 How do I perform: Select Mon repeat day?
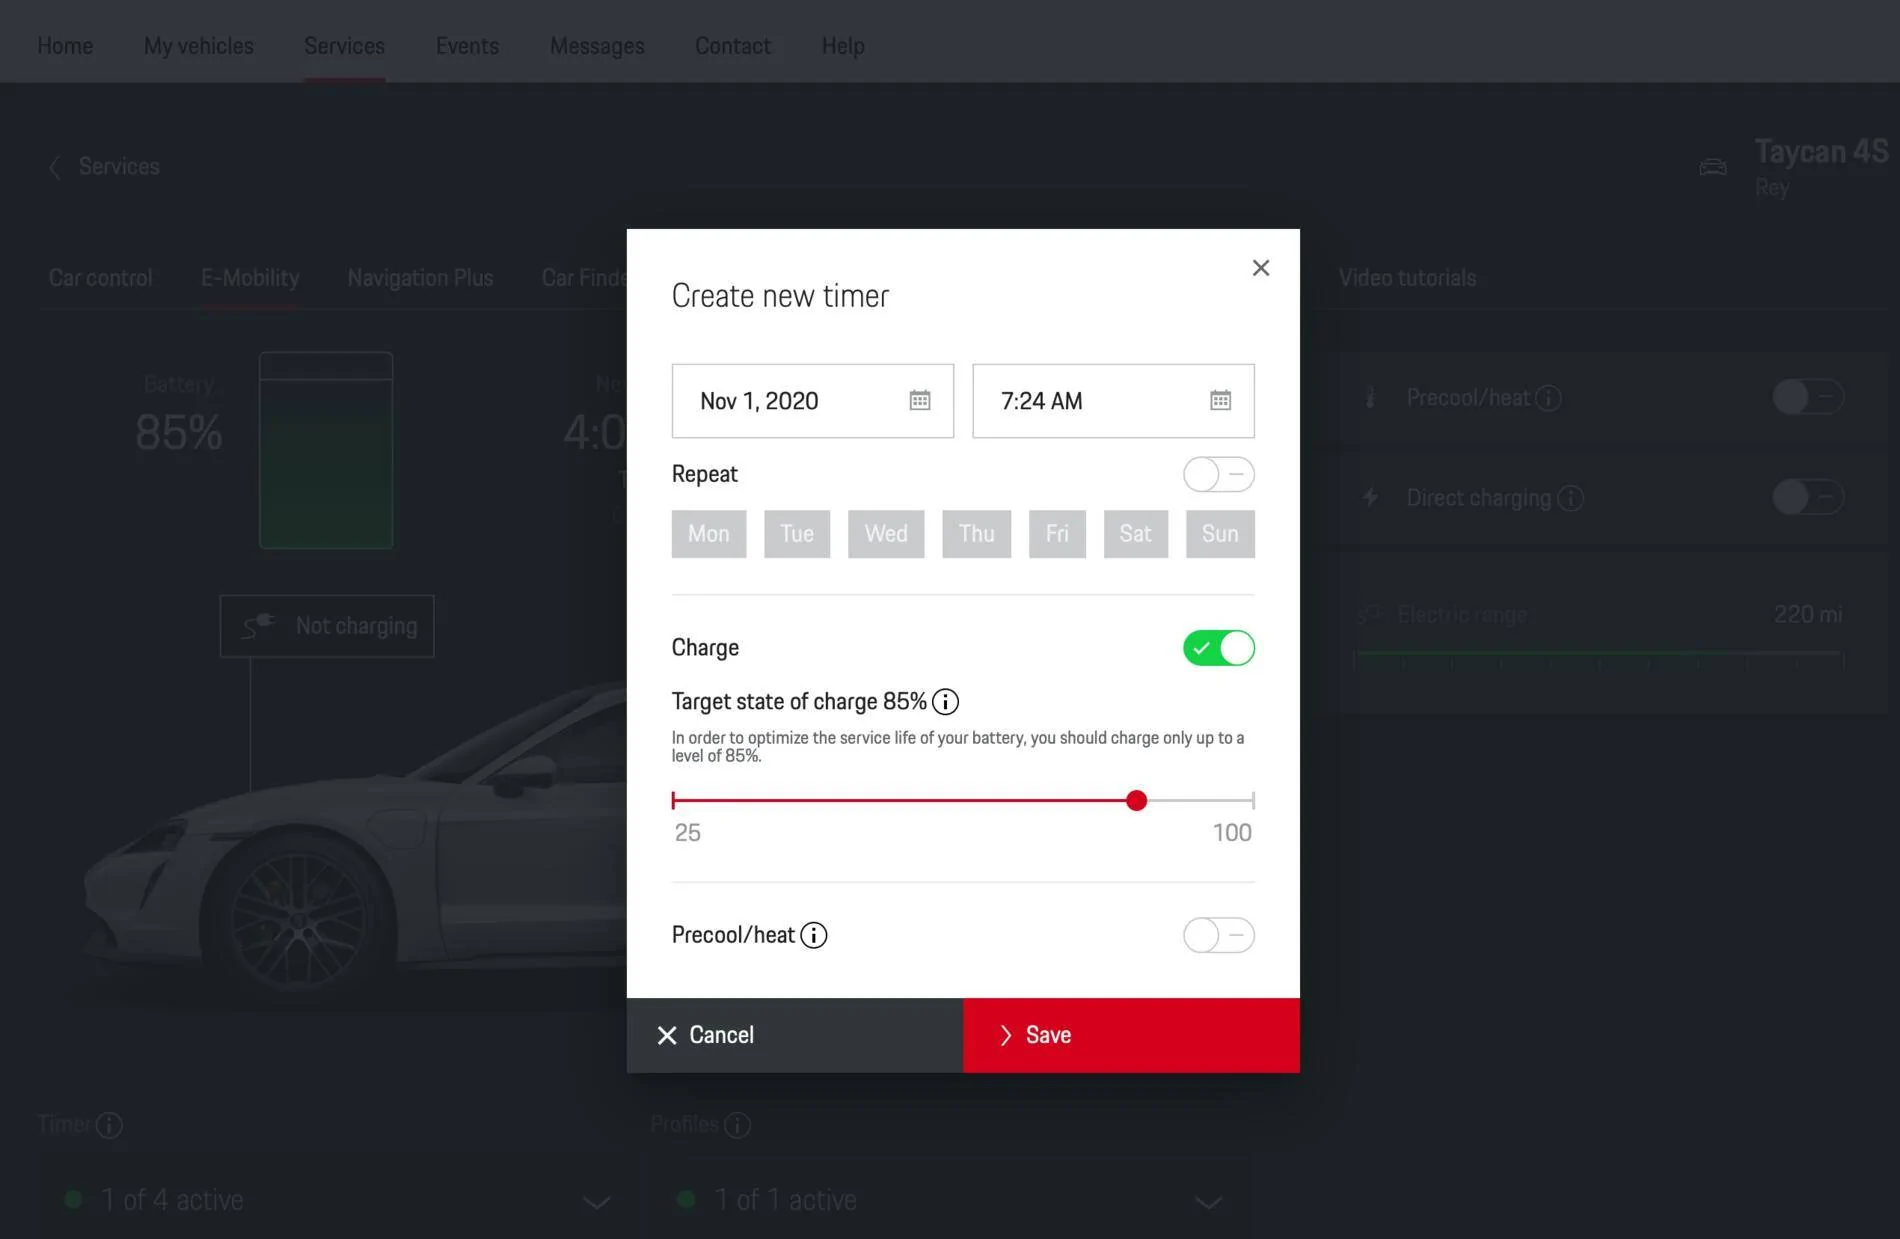pos(708,534)
